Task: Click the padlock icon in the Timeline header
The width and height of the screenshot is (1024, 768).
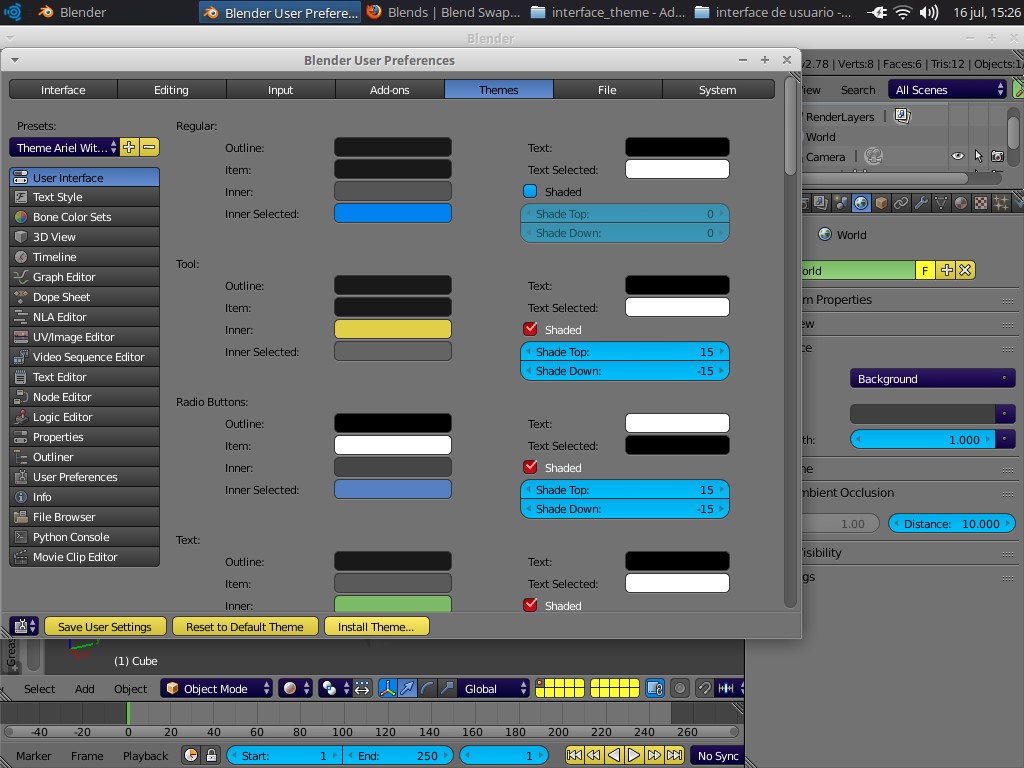Action: point(210,755)
